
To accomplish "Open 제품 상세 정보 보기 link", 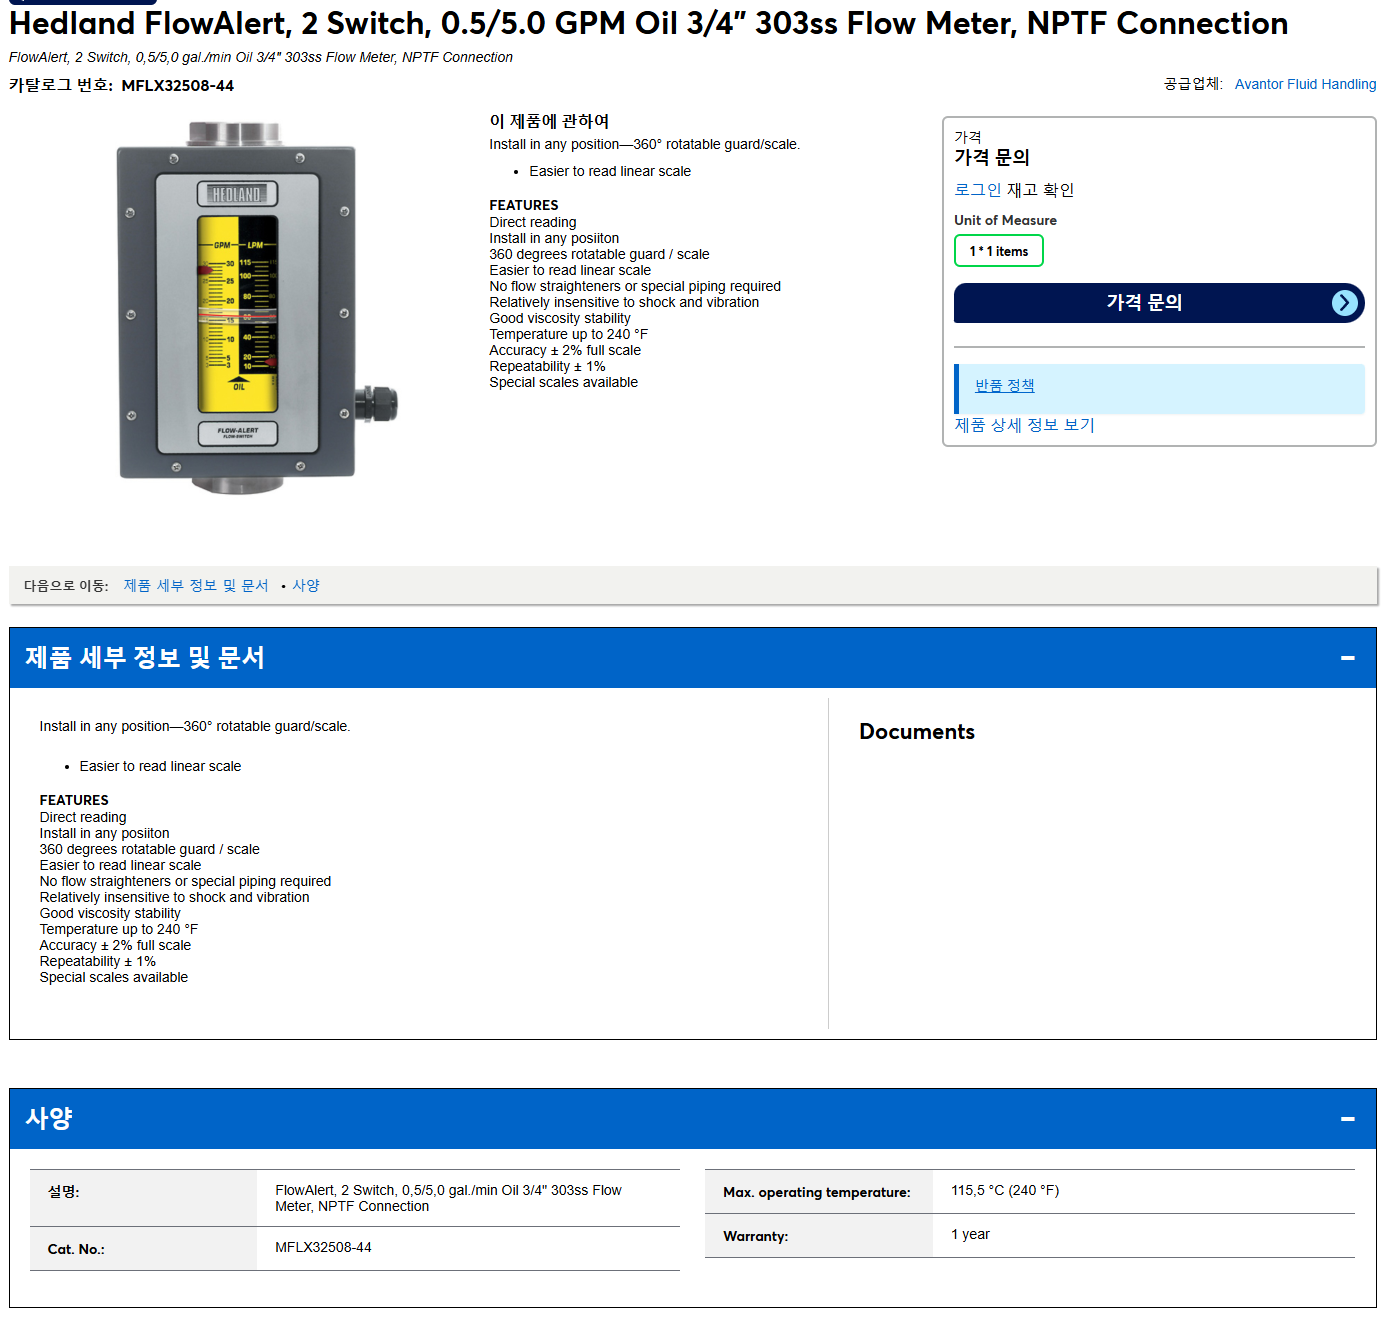I will tap(1025, 425).
